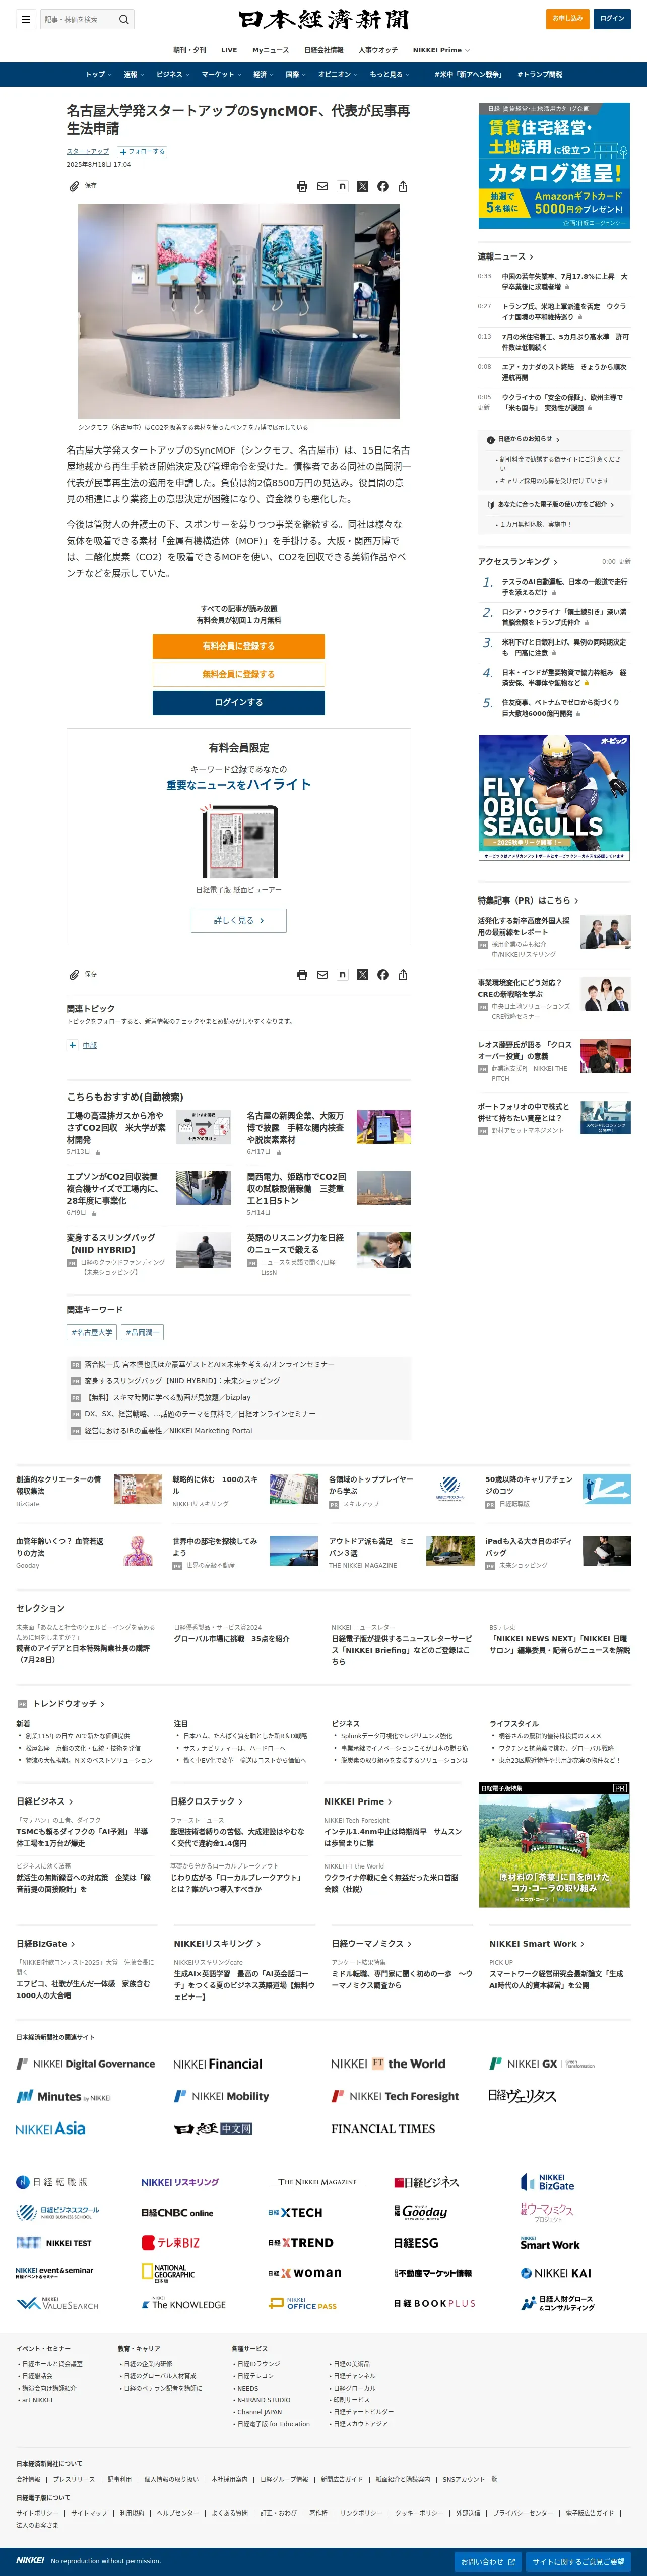Open National Geographic logo link
This screenshot has width=647, height=2576.
click(168, 2273)
